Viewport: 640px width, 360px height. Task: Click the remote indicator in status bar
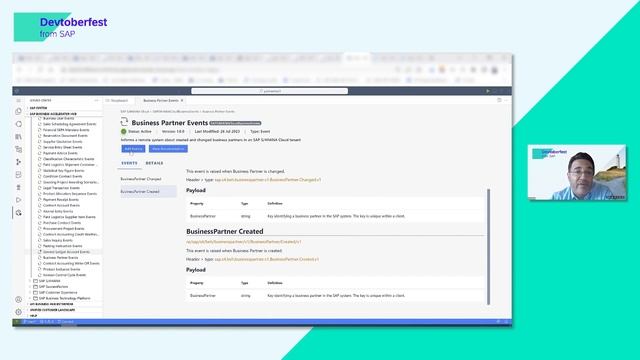pyautogui.click(x=17, y=322)
